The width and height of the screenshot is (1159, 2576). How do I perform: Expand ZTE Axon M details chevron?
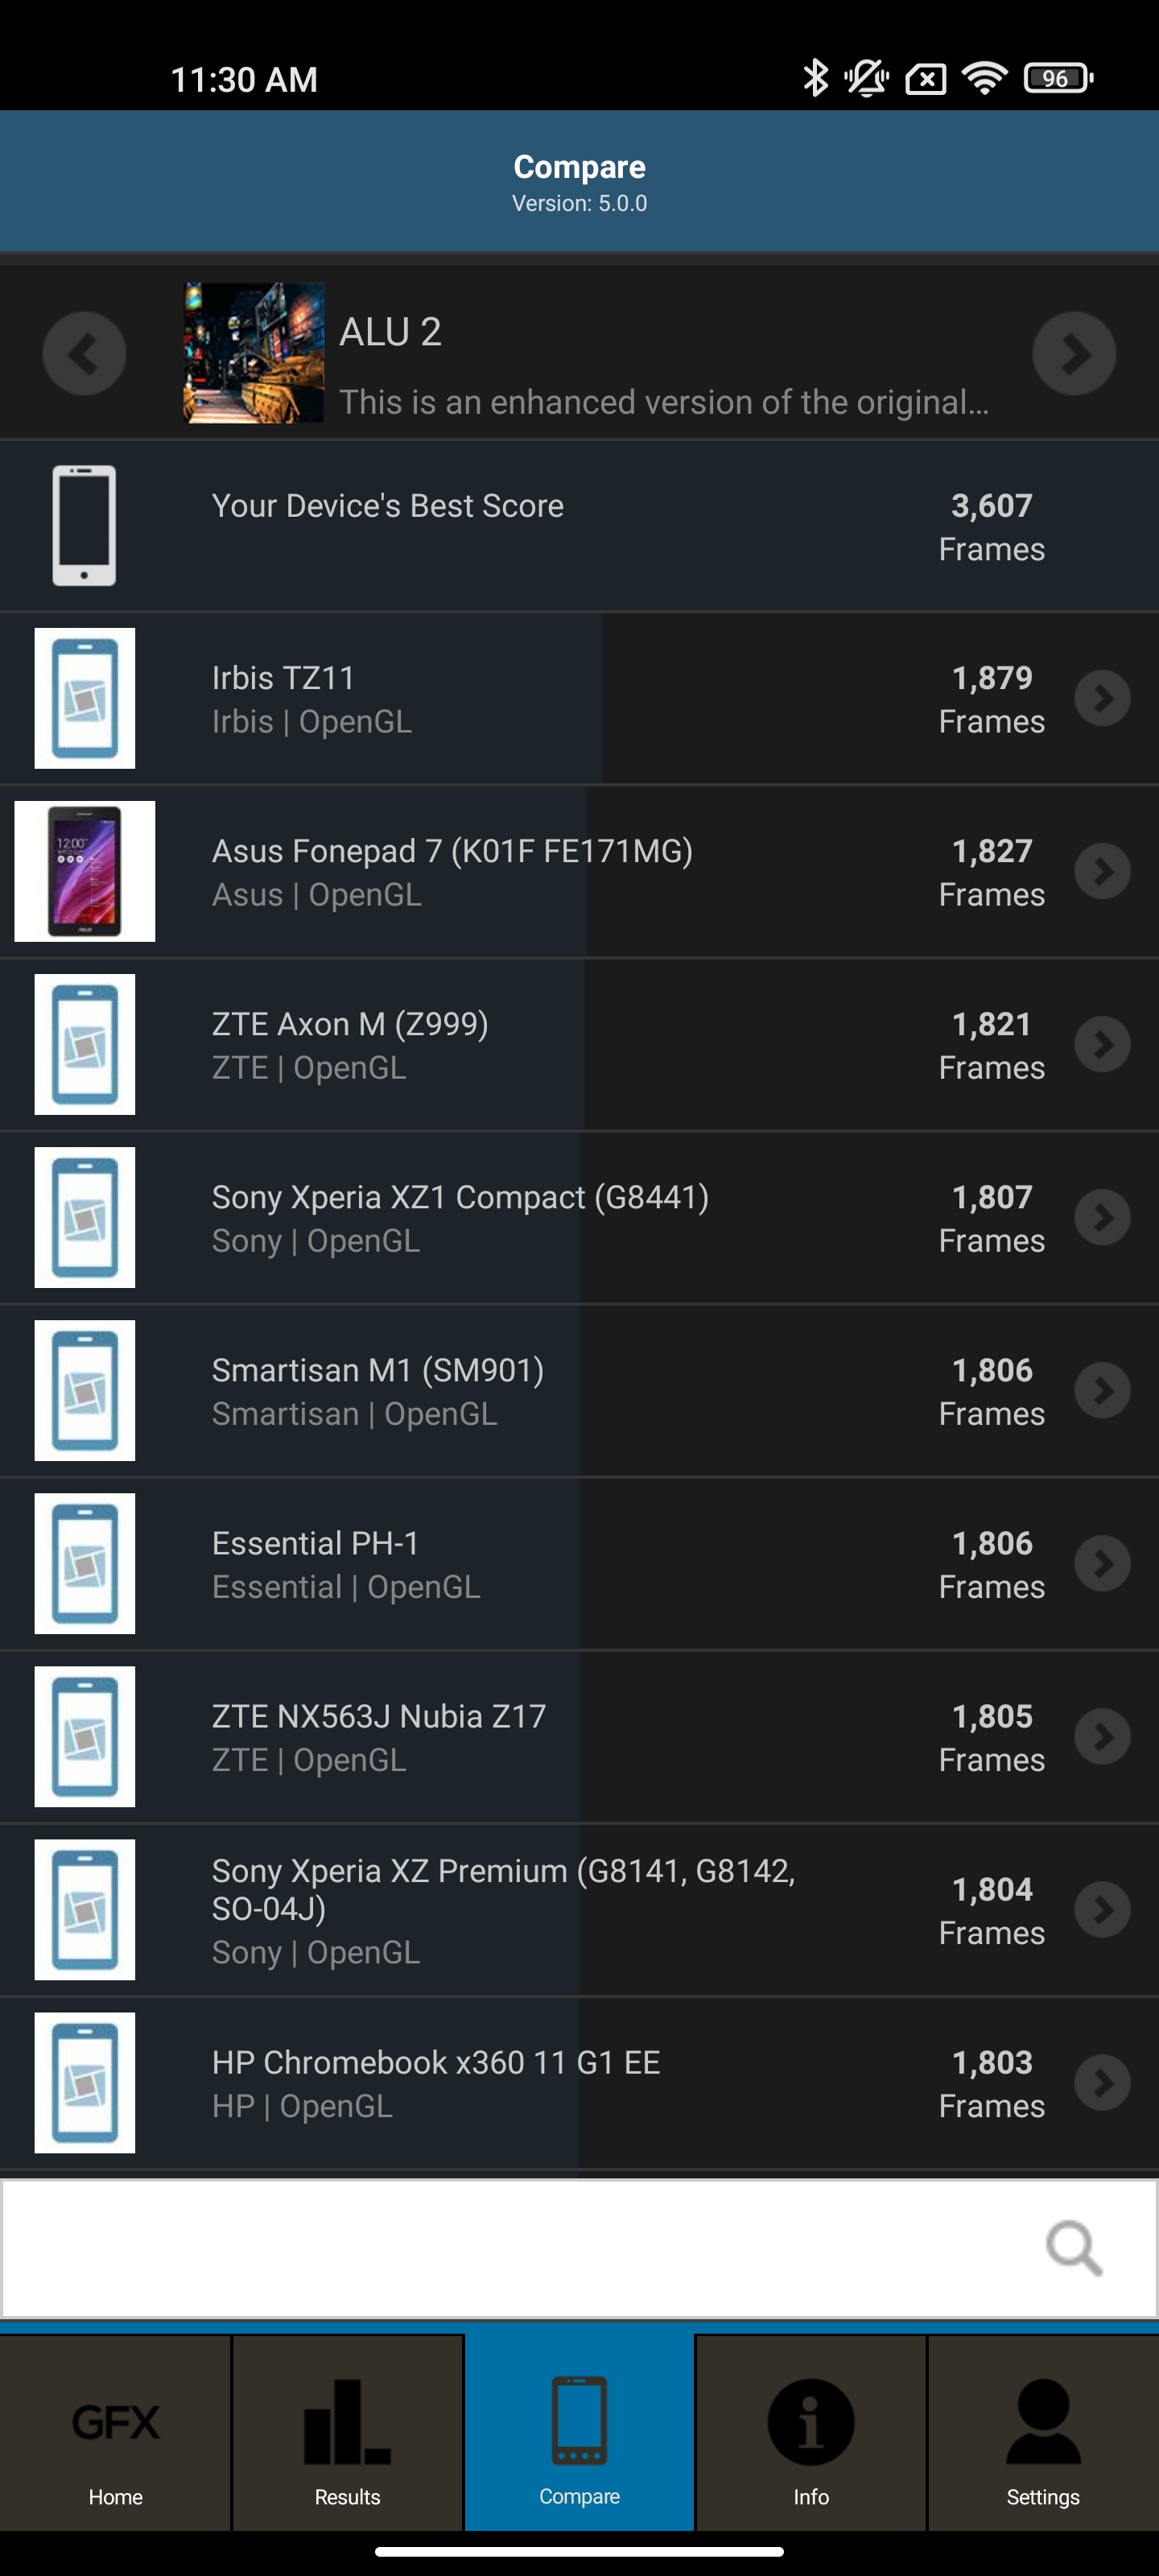(1102, 1044)
